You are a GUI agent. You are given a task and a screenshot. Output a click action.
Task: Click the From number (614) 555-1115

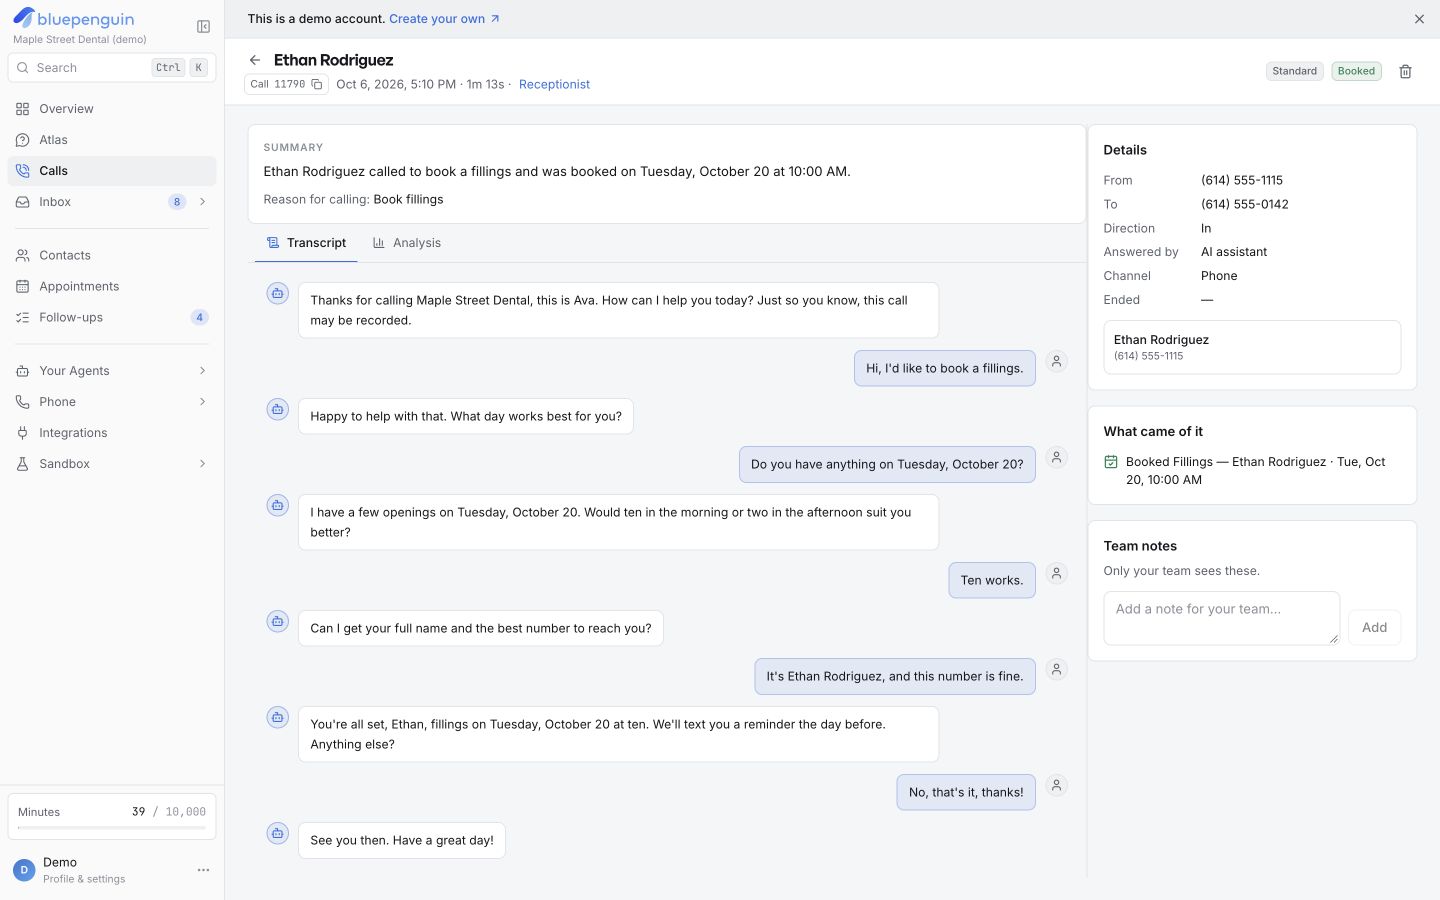1242,181
